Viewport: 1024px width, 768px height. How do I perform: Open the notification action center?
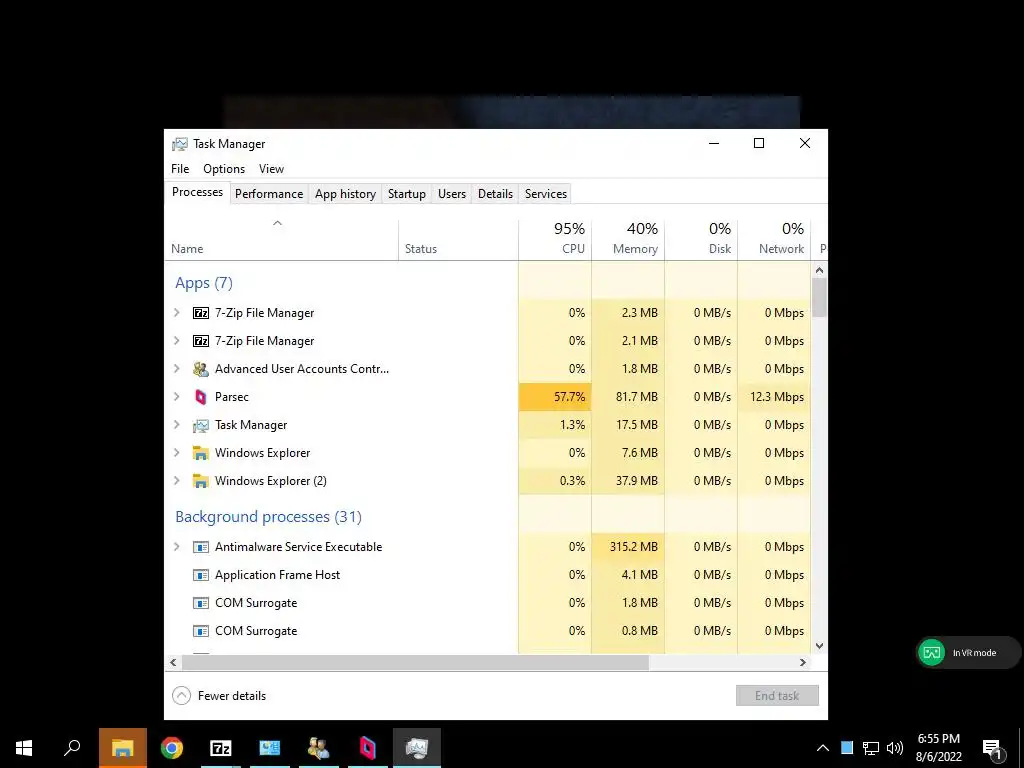[993, 748]
